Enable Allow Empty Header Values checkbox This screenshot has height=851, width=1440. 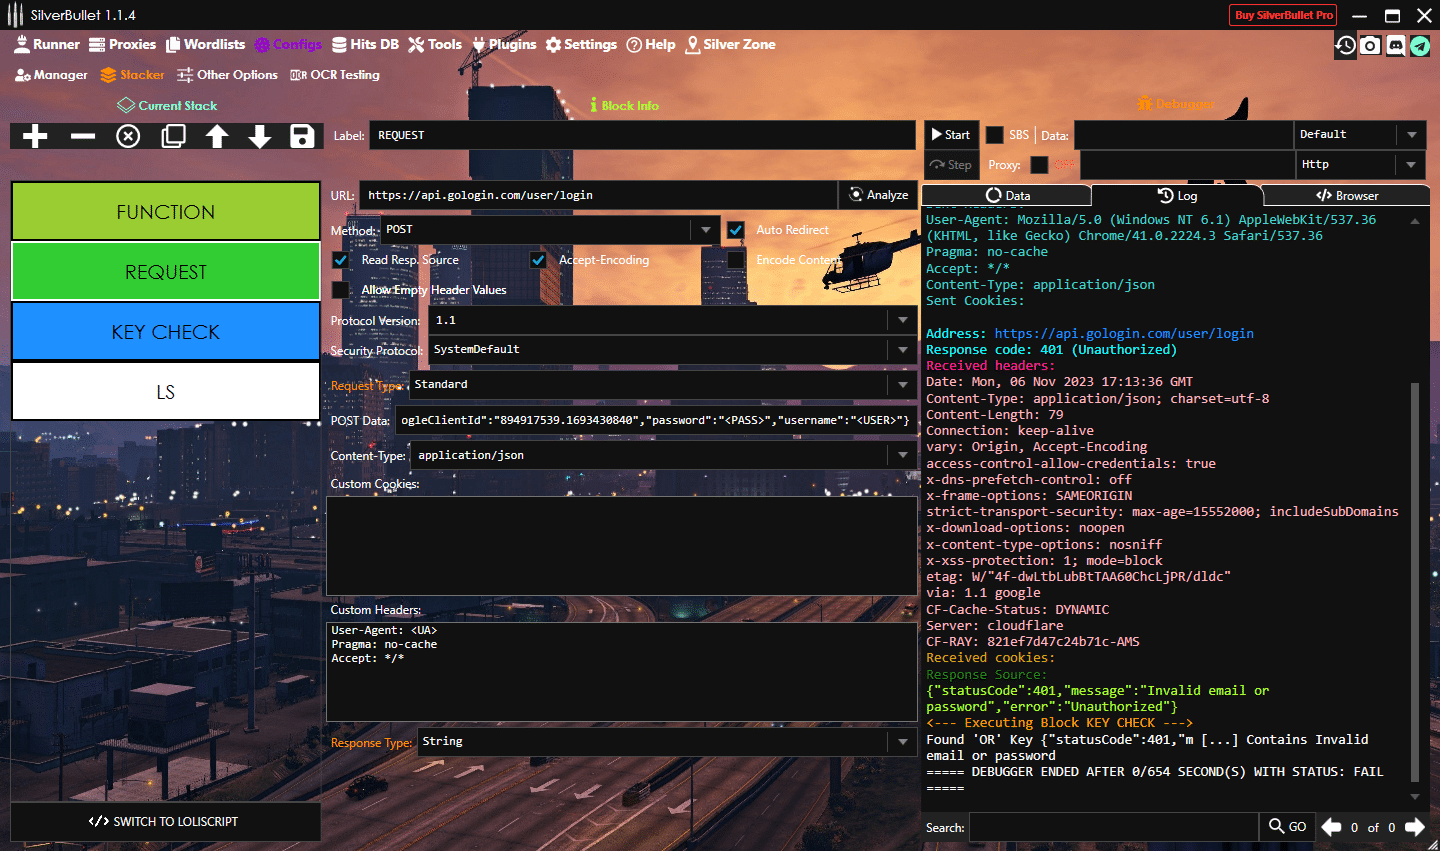coord(341,290)
